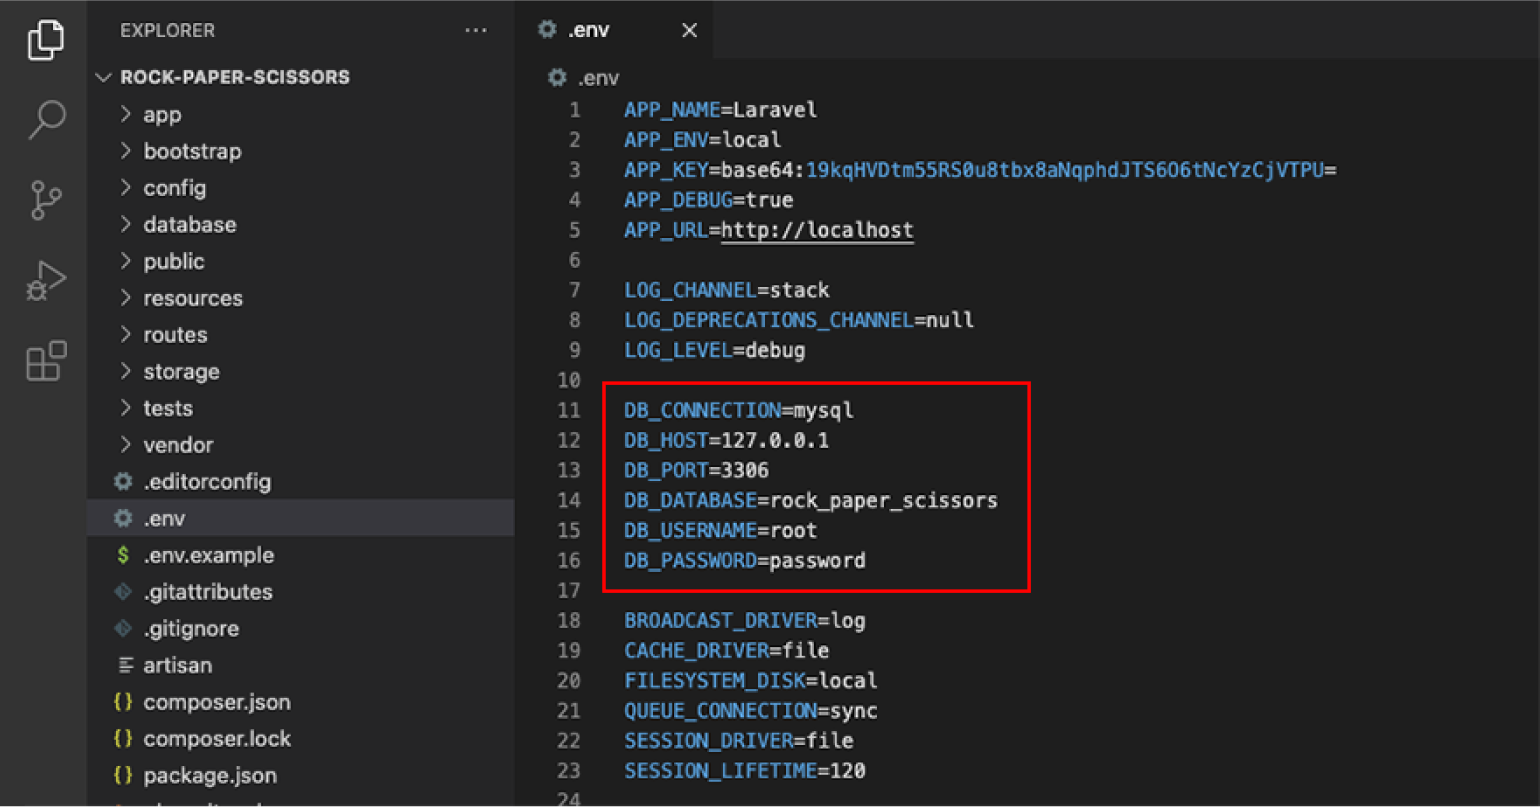Open the Search view in activity bar
The height and width of the screenshot is (807, 1540).
(46, 119)
